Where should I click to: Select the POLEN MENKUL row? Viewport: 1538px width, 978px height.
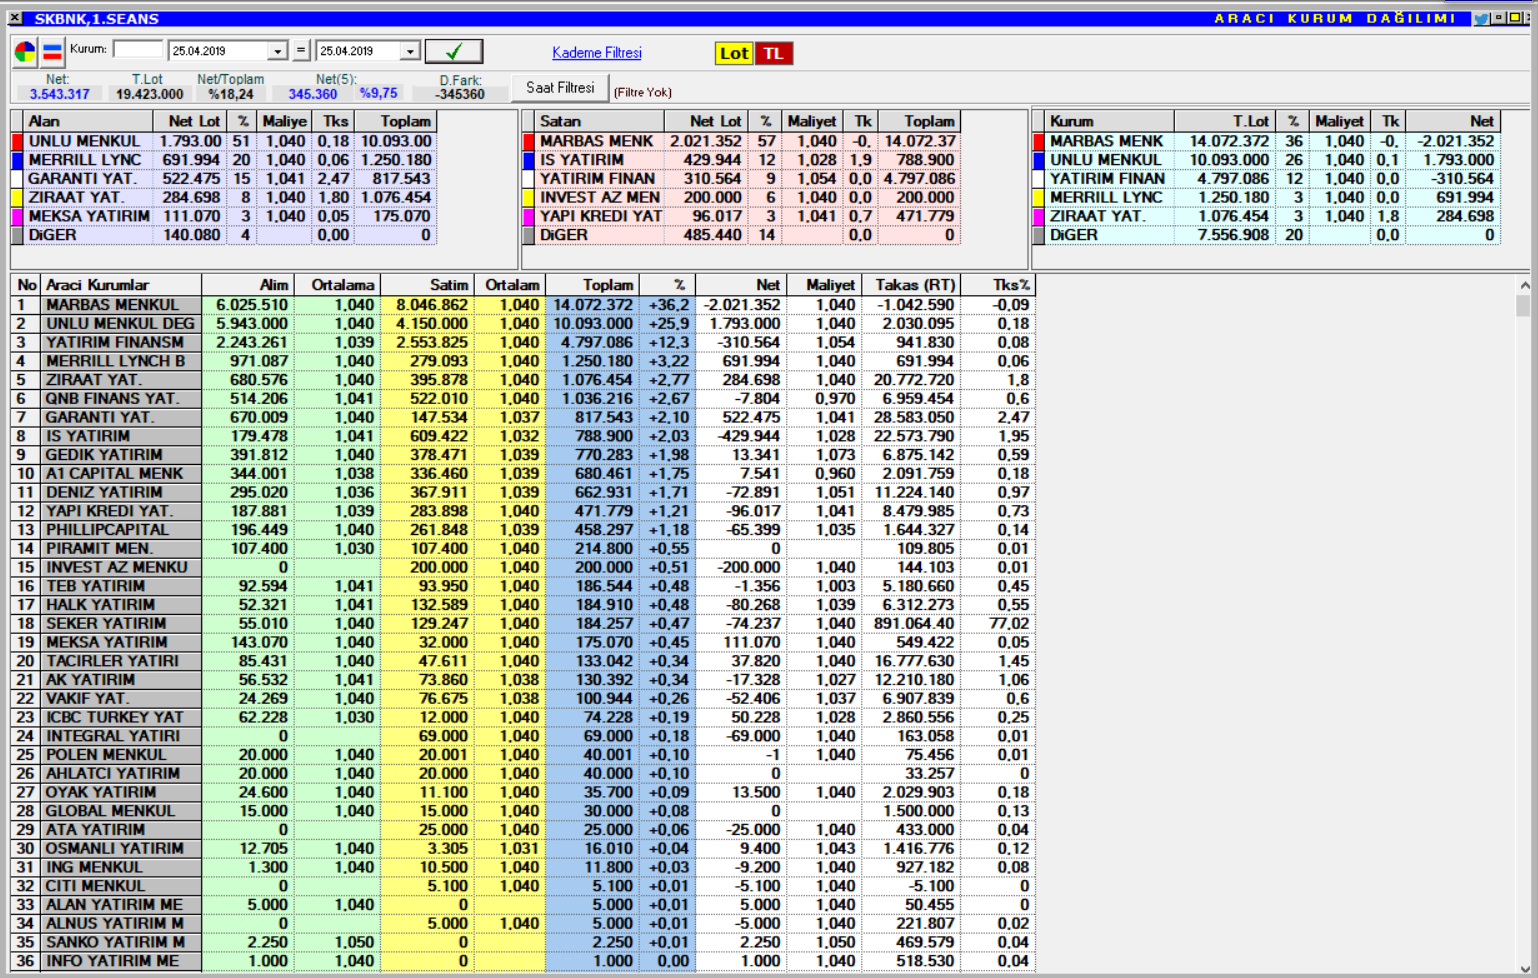[x=523, y=755]
